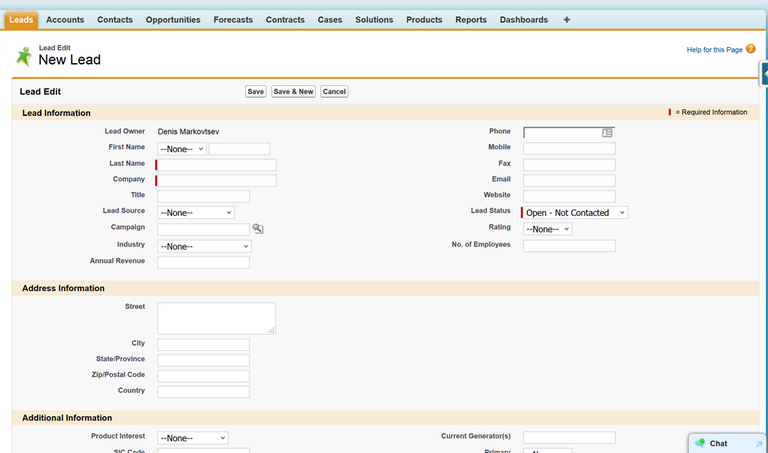Open the First Name salutation dropdown
This screenshot has height=453, width=768.
pos(182,149)
